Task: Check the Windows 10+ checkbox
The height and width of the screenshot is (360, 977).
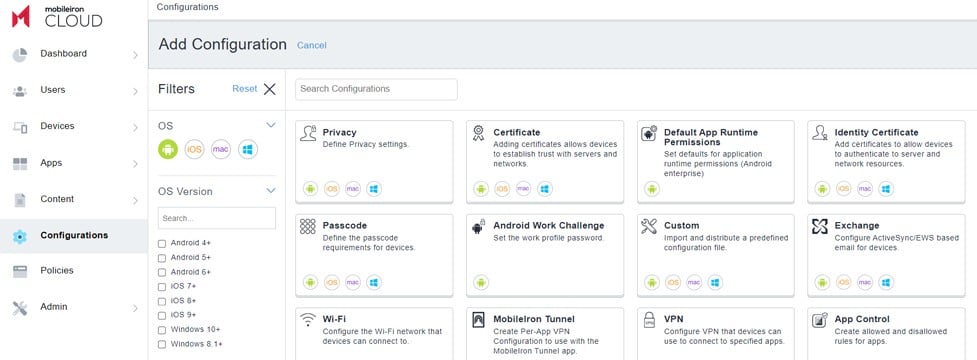Action: 162,329
